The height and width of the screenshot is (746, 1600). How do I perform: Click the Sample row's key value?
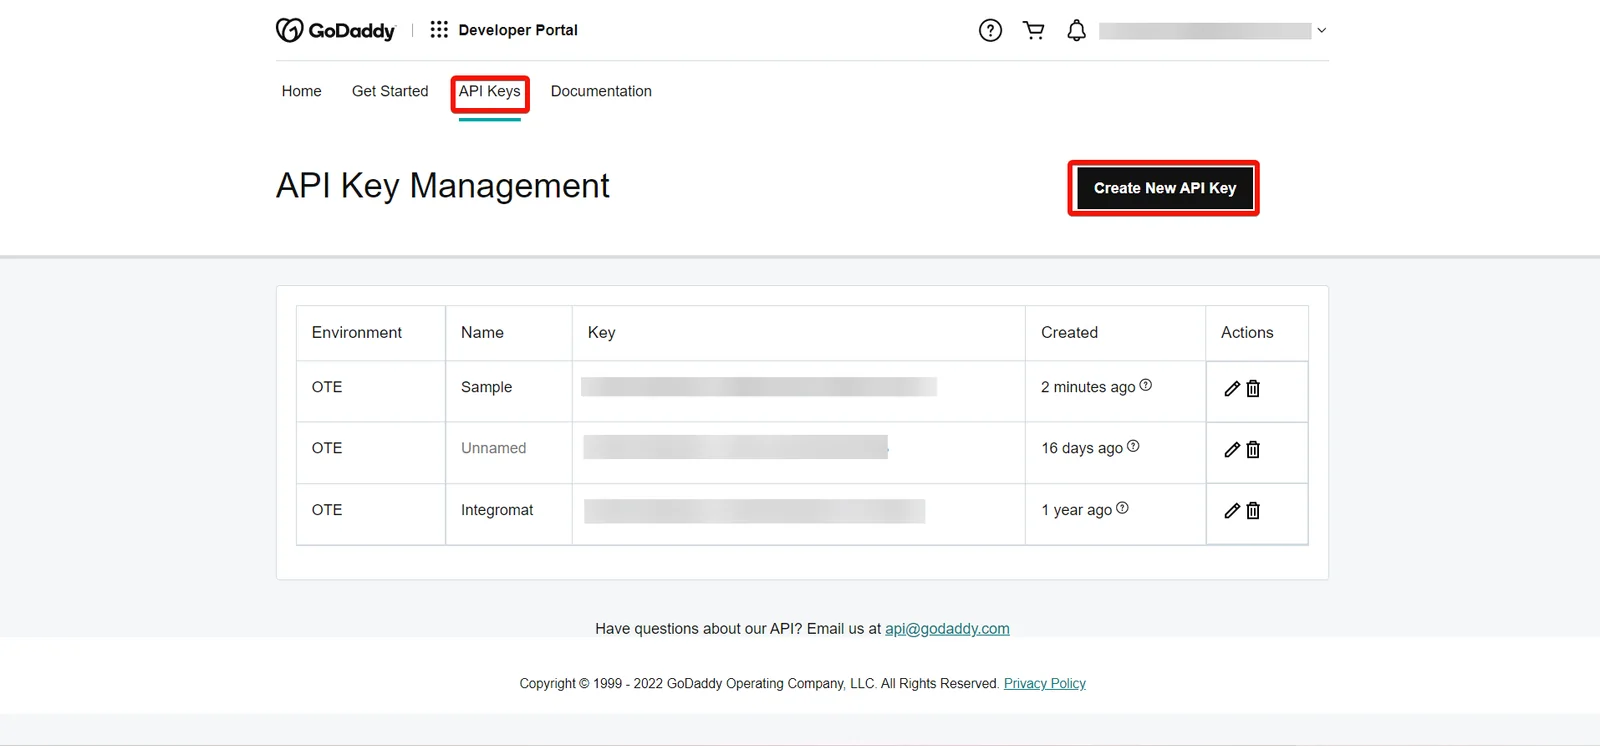coord(759,387)
